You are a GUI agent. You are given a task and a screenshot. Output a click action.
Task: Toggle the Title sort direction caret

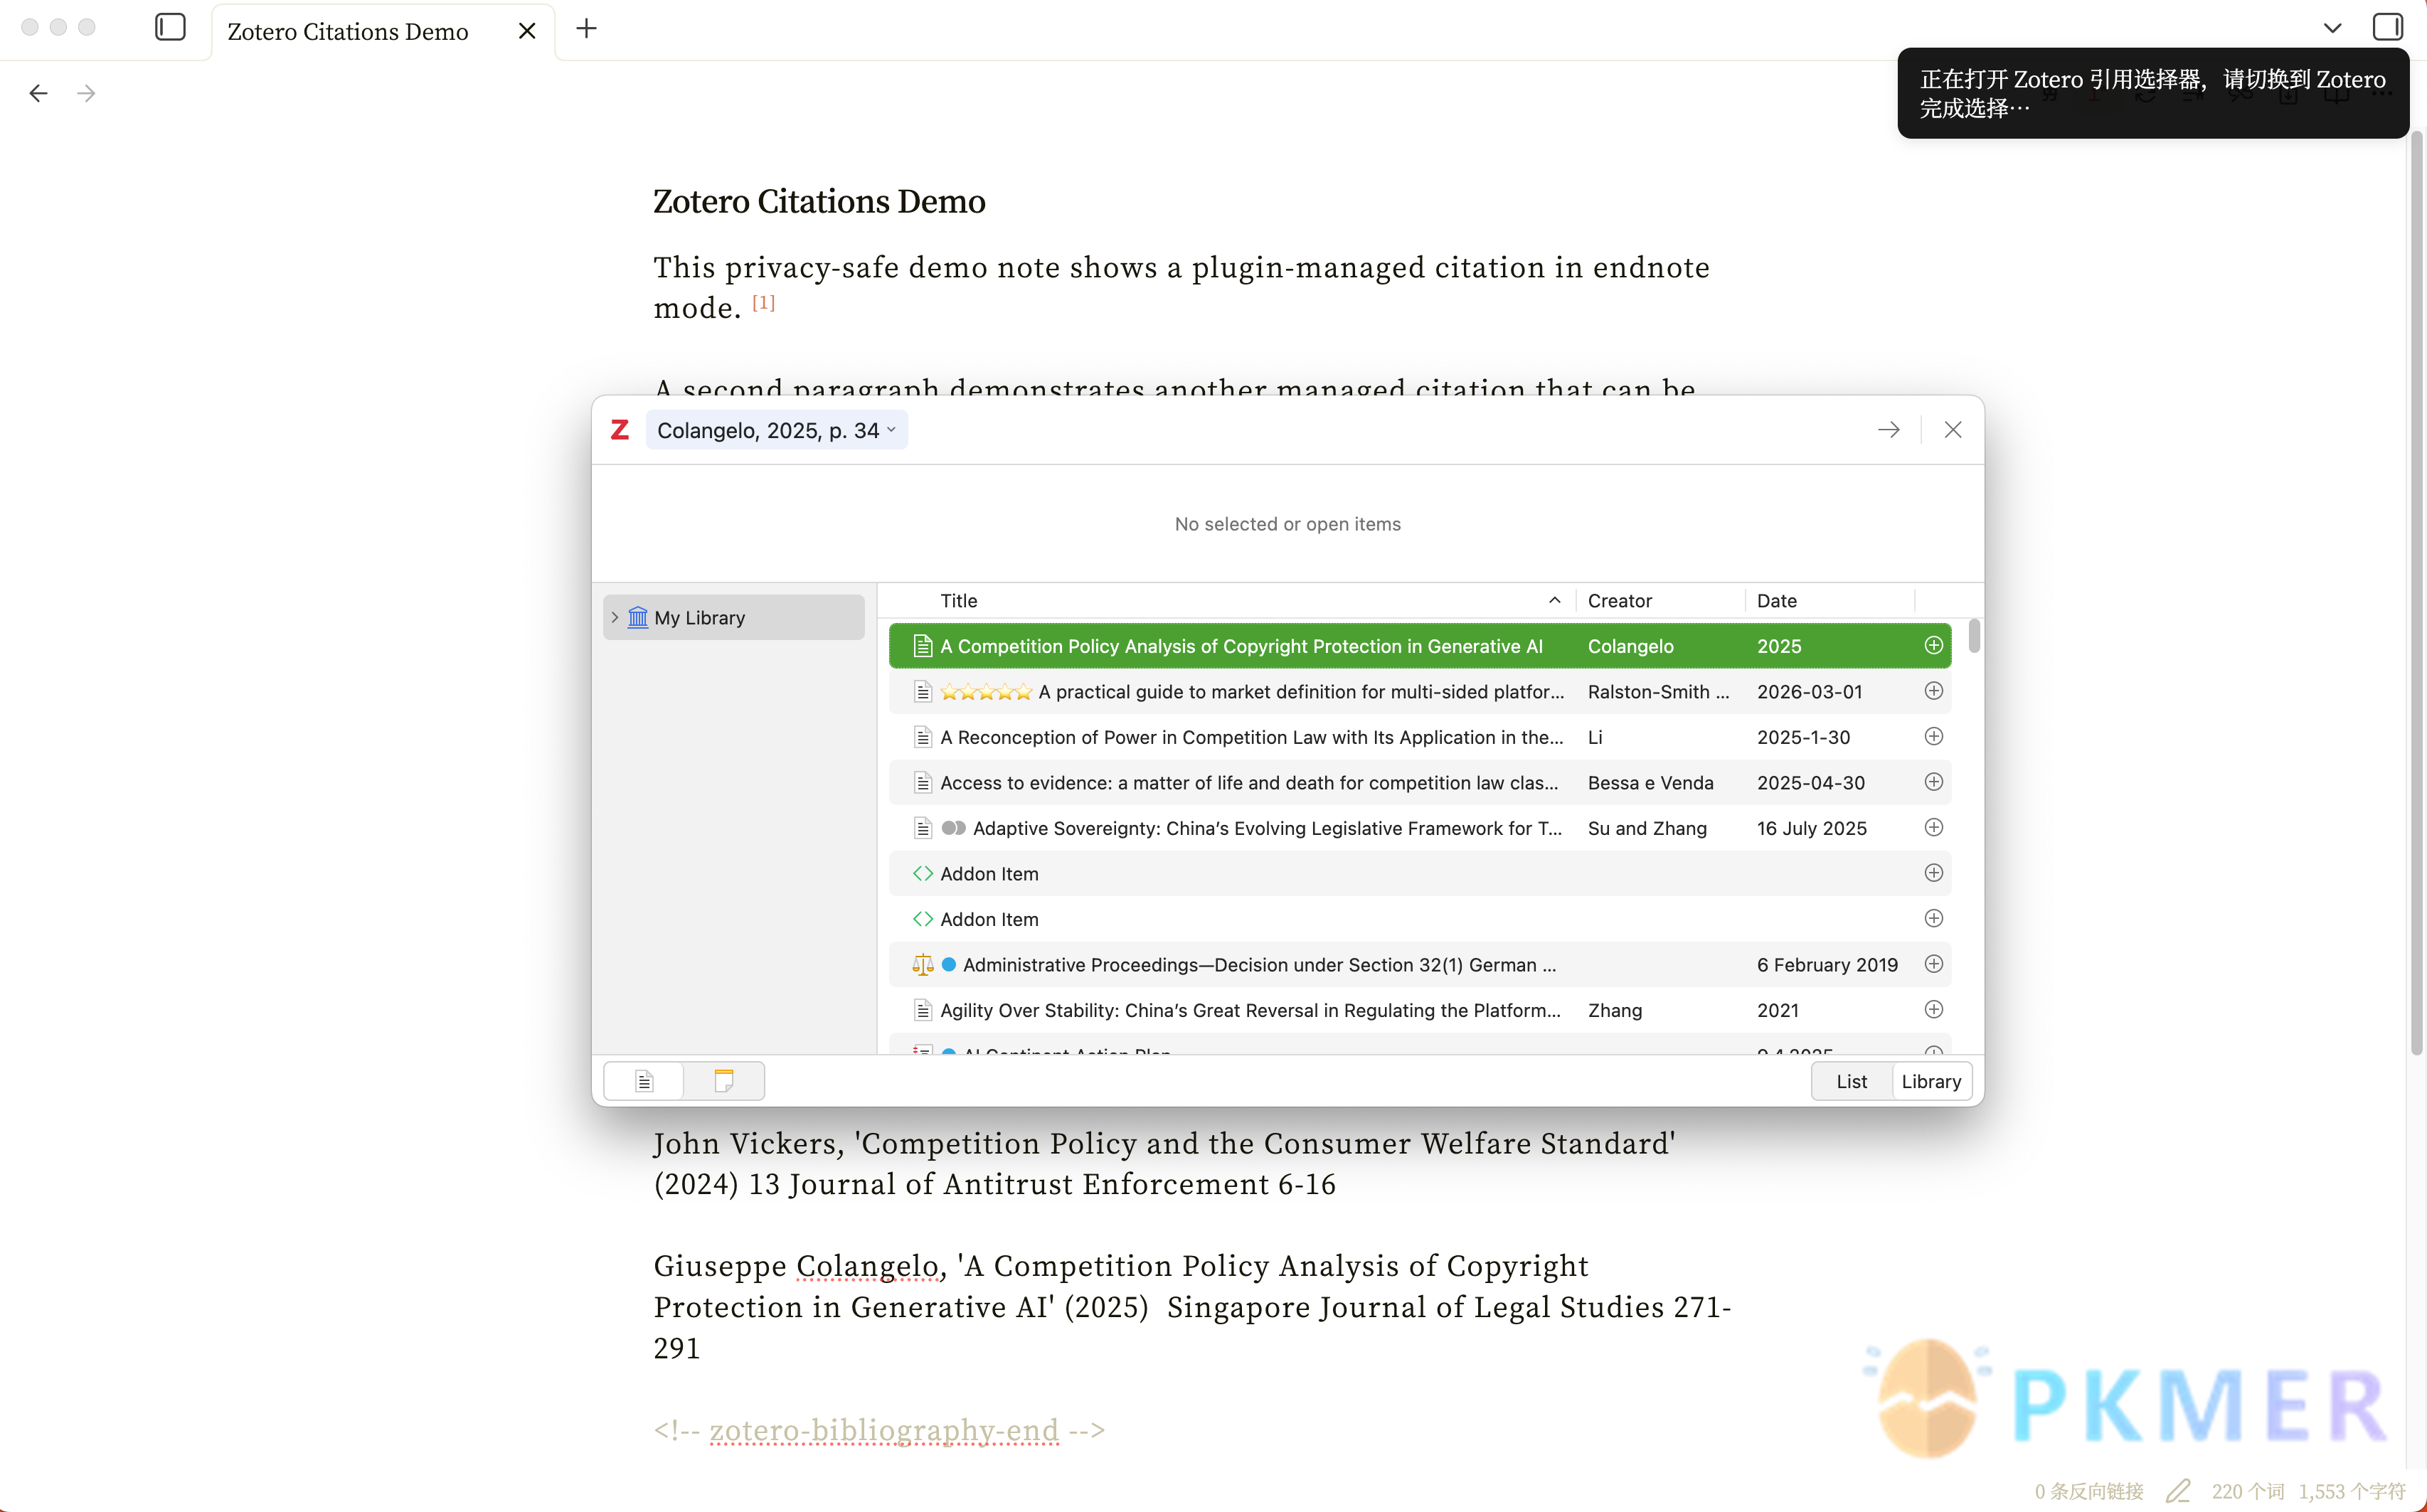click(1555, 600)
